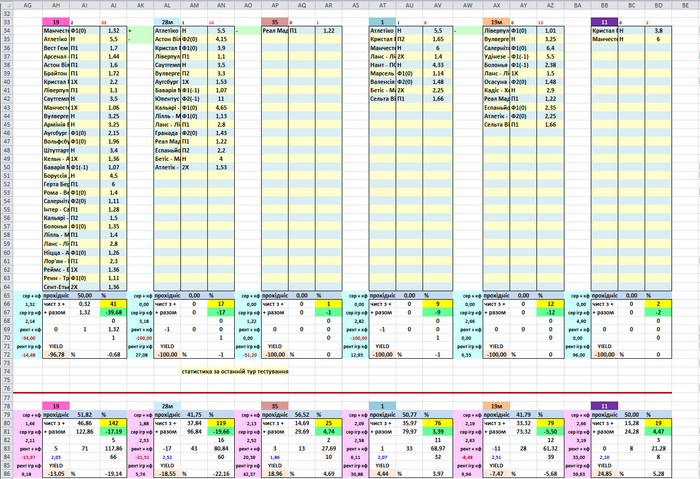Viewport: 700px width, 479px height.
Task: Click the yellow '119' cell
Action: [x=221, y=423]
